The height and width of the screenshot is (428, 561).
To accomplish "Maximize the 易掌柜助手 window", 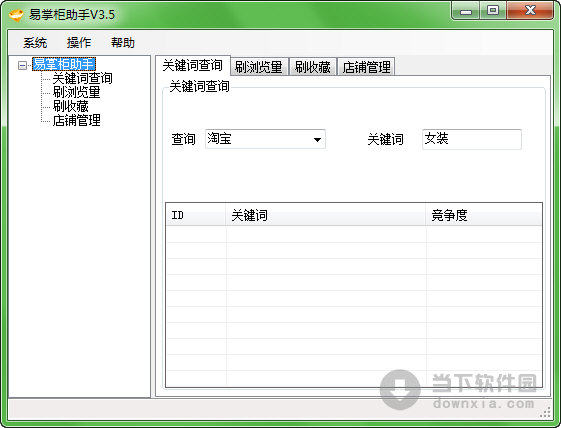I will (493, 11).
